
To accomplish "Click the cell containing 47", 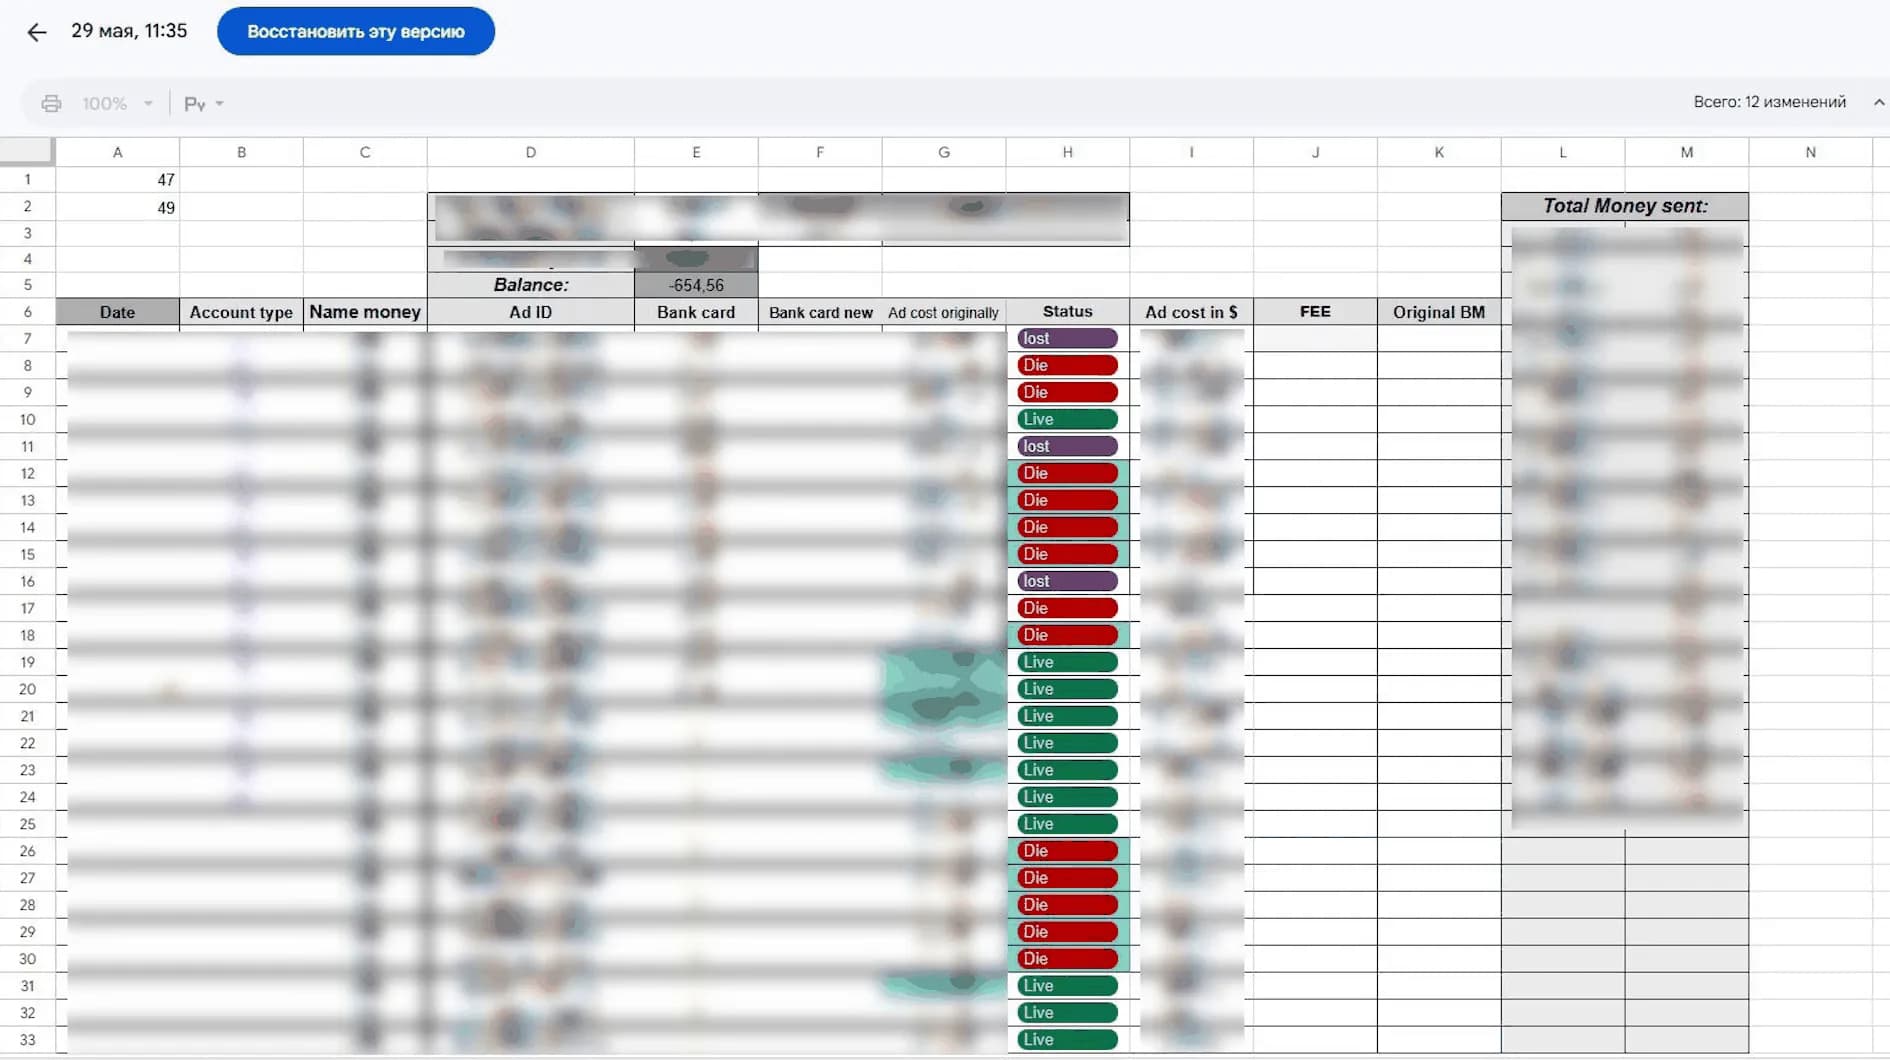I will (x=117, y=180).
